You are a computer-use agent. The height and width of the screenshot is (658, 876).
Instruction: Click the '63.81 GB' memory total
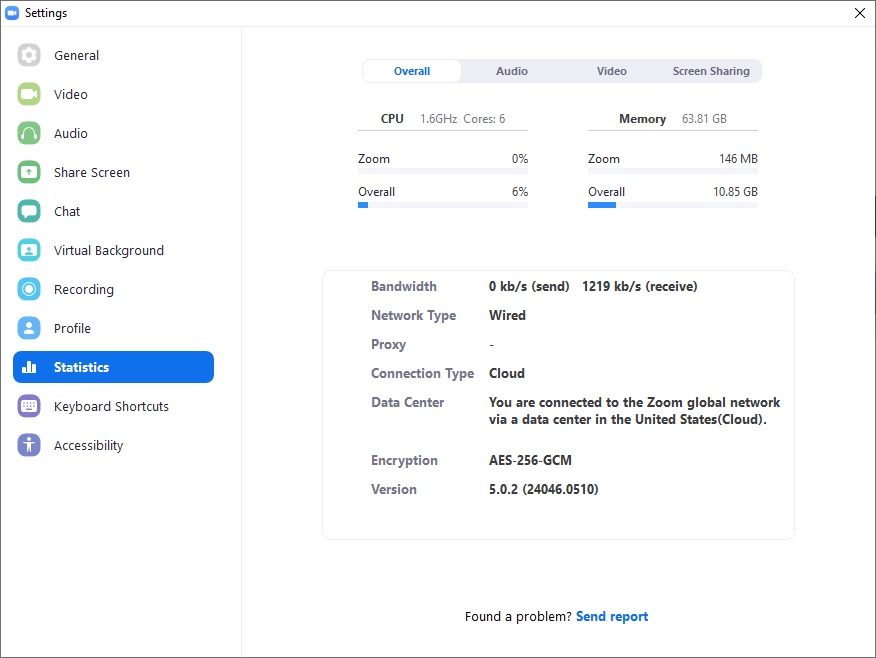[x=704, y=118]
